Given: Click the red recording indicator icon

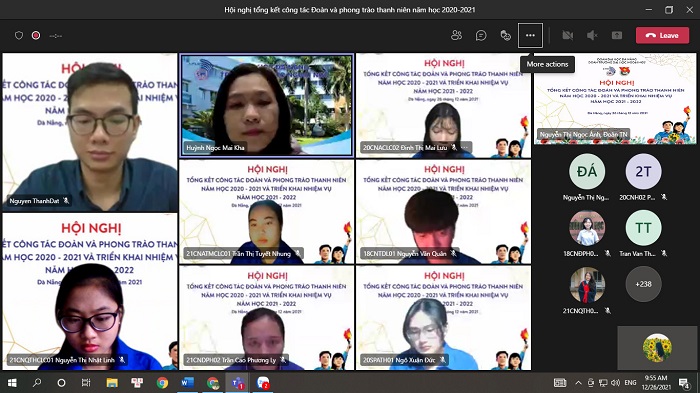Looking at the screenshot, I should [x=36, y=35].
